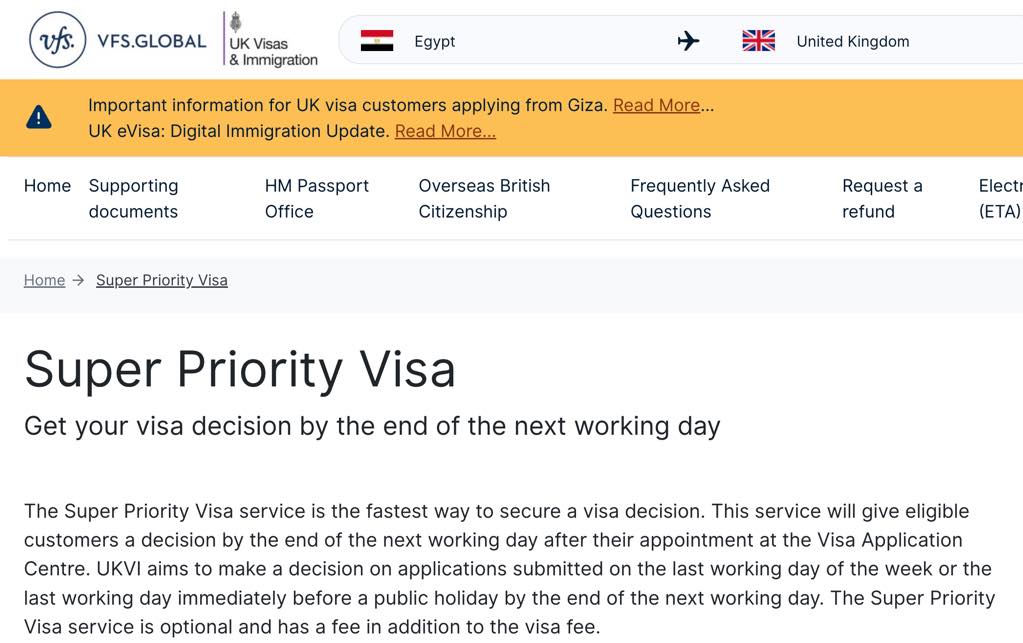
Task: Click the airplane icon between countries
Action: (688, 41)
